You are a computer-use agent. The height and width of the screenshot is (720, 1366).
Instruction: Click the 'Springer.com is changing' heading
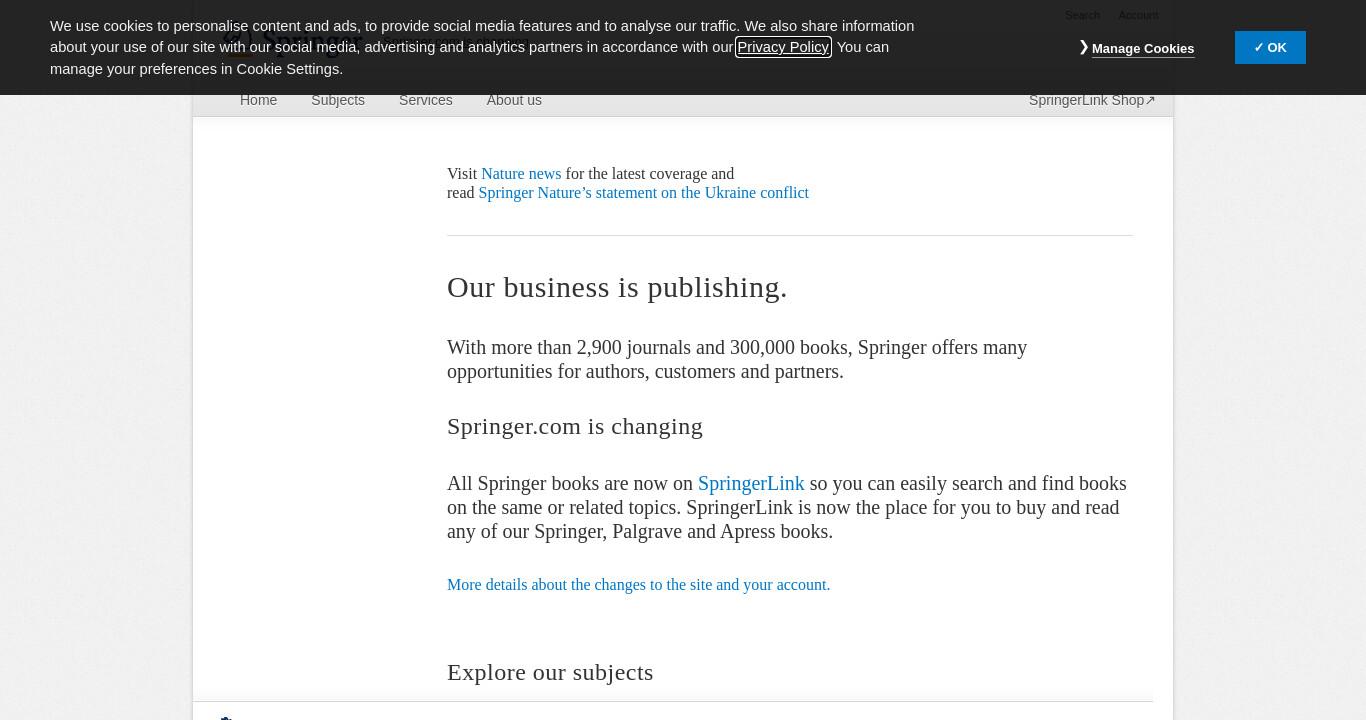pyautogui.click(x=575, y=426)
